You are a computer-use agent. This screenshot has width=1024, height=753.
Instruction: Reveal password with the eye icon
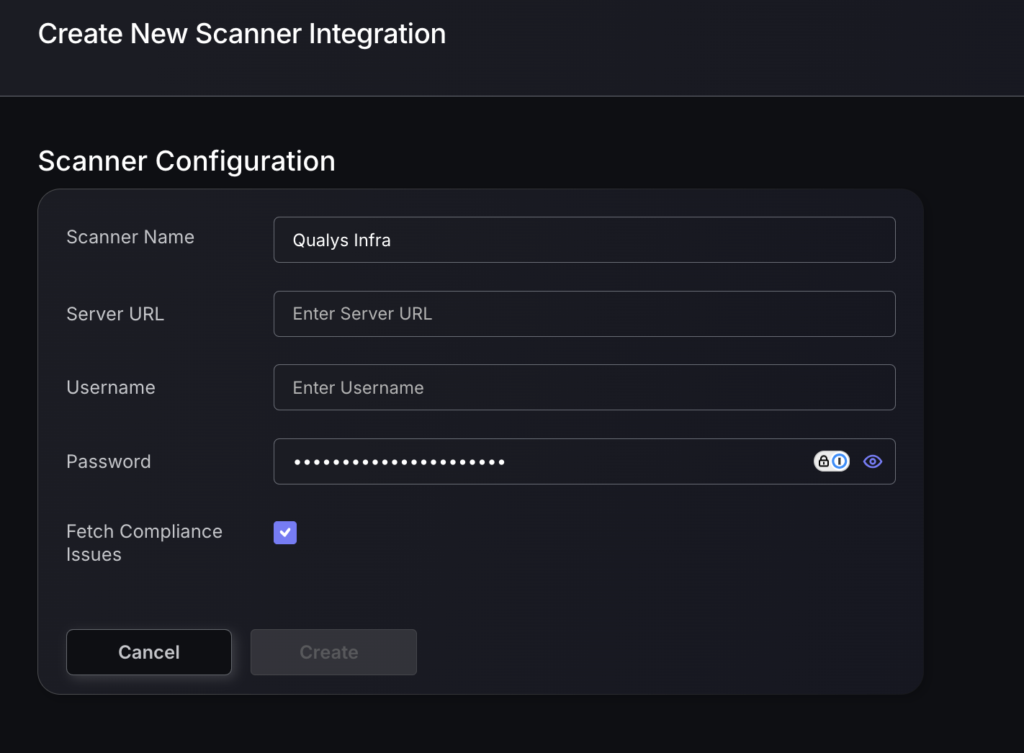click(872, 461)
